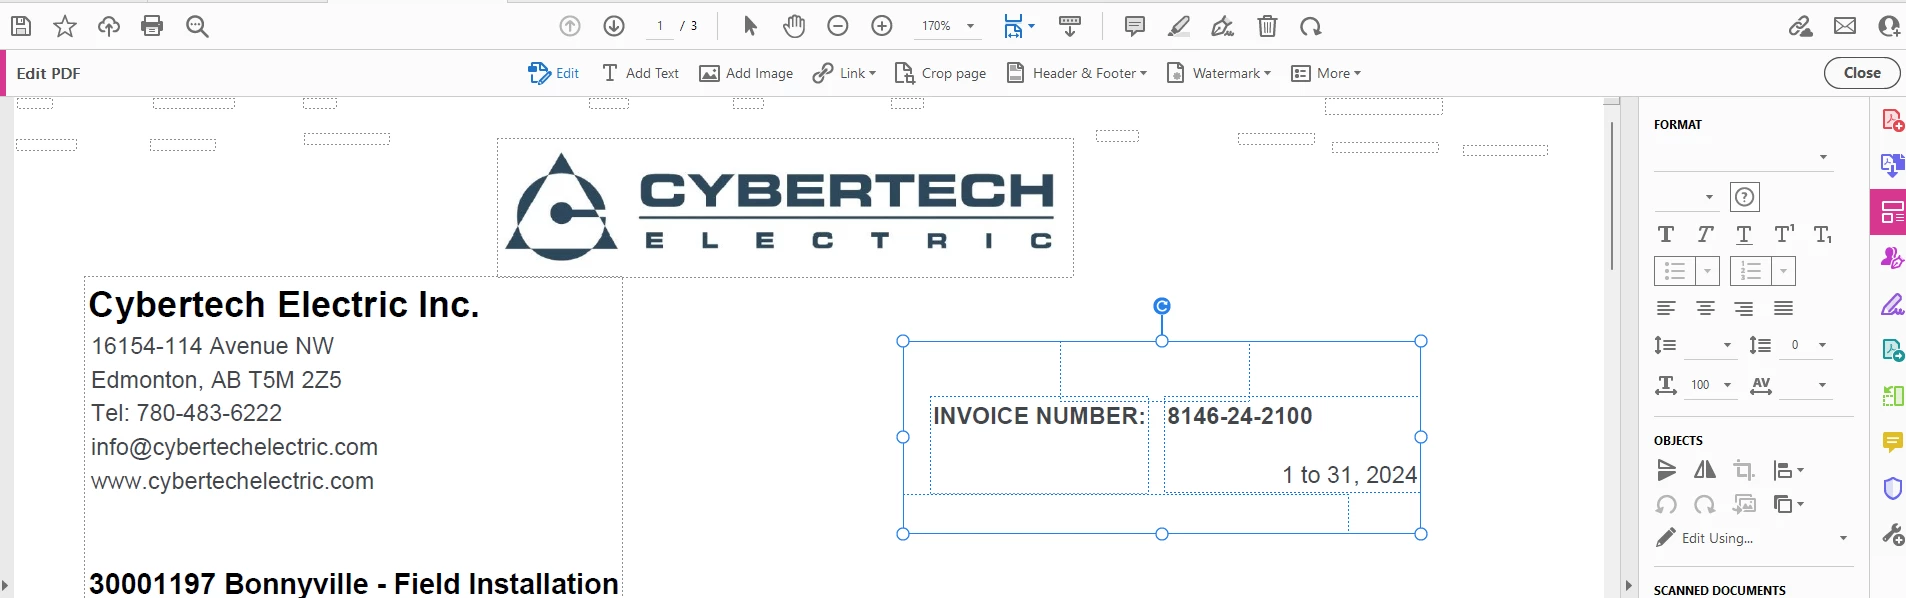Align text left

click(x=1666, y=308)
